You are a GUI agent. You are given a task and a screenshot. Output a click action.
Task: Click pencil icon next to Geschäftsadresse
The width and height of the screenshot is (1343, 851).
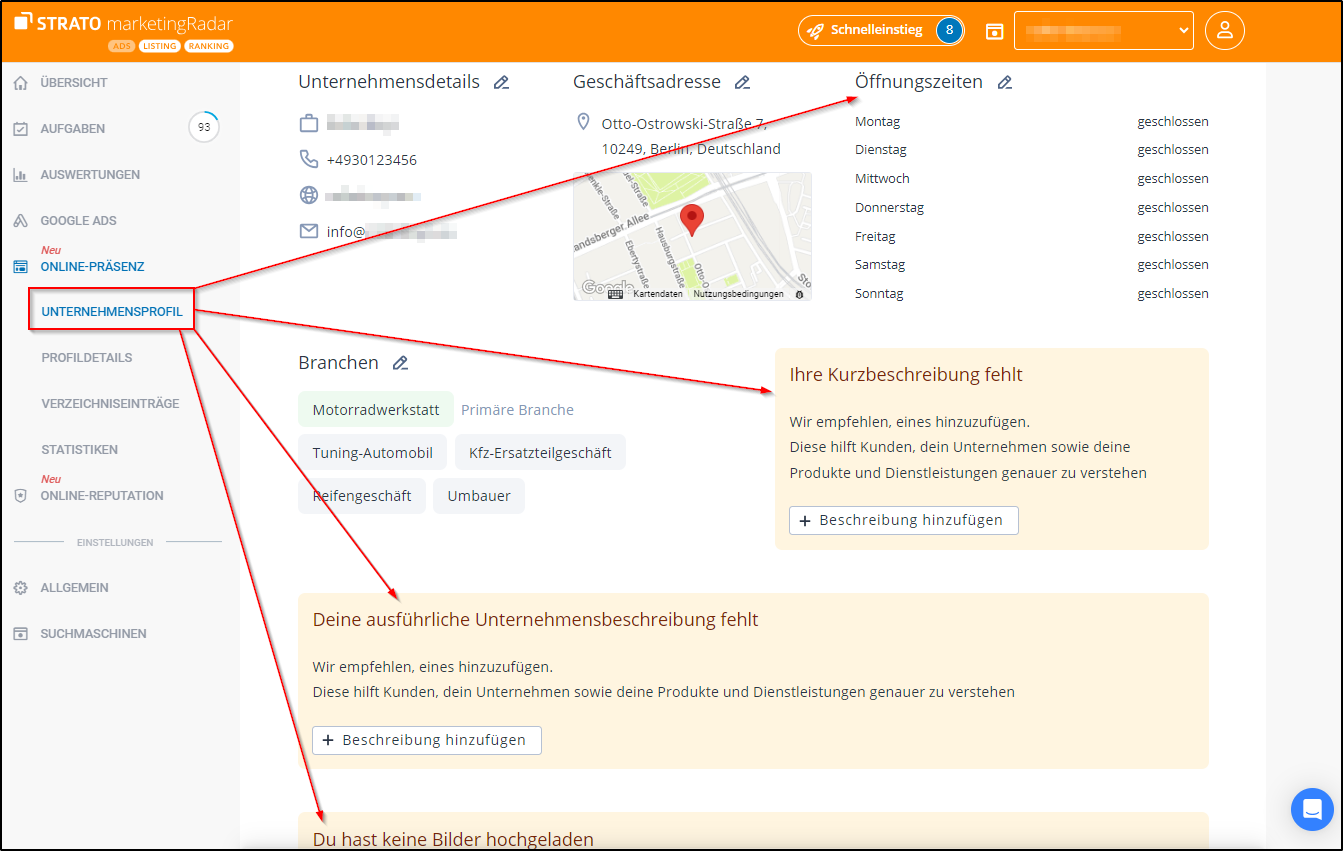742,82
